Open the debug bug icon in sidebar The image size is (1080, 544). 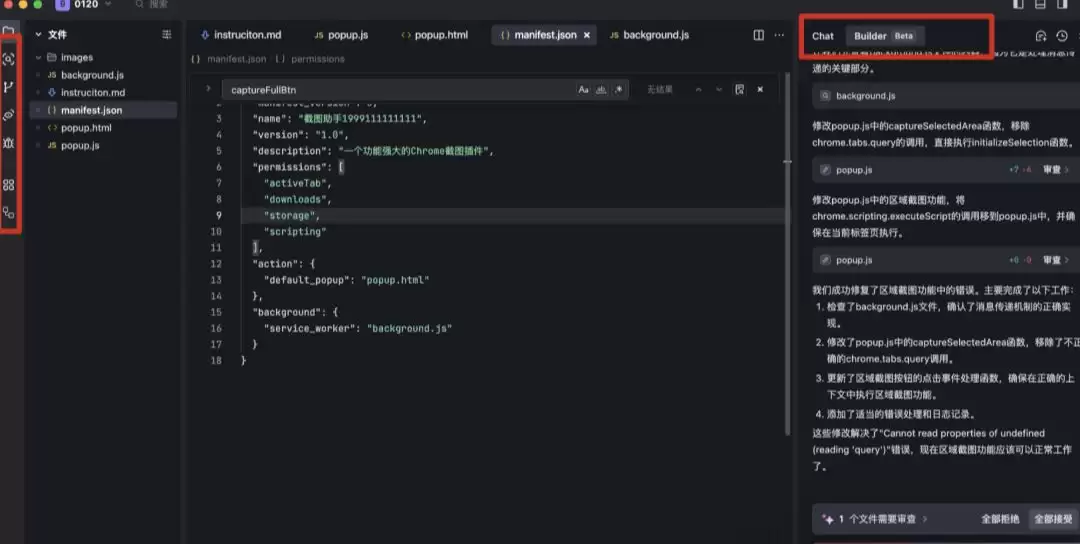point(9,143)
